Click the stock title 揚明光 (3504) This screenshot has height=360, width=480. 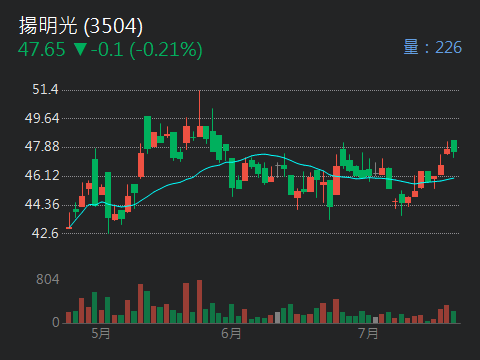81,26
